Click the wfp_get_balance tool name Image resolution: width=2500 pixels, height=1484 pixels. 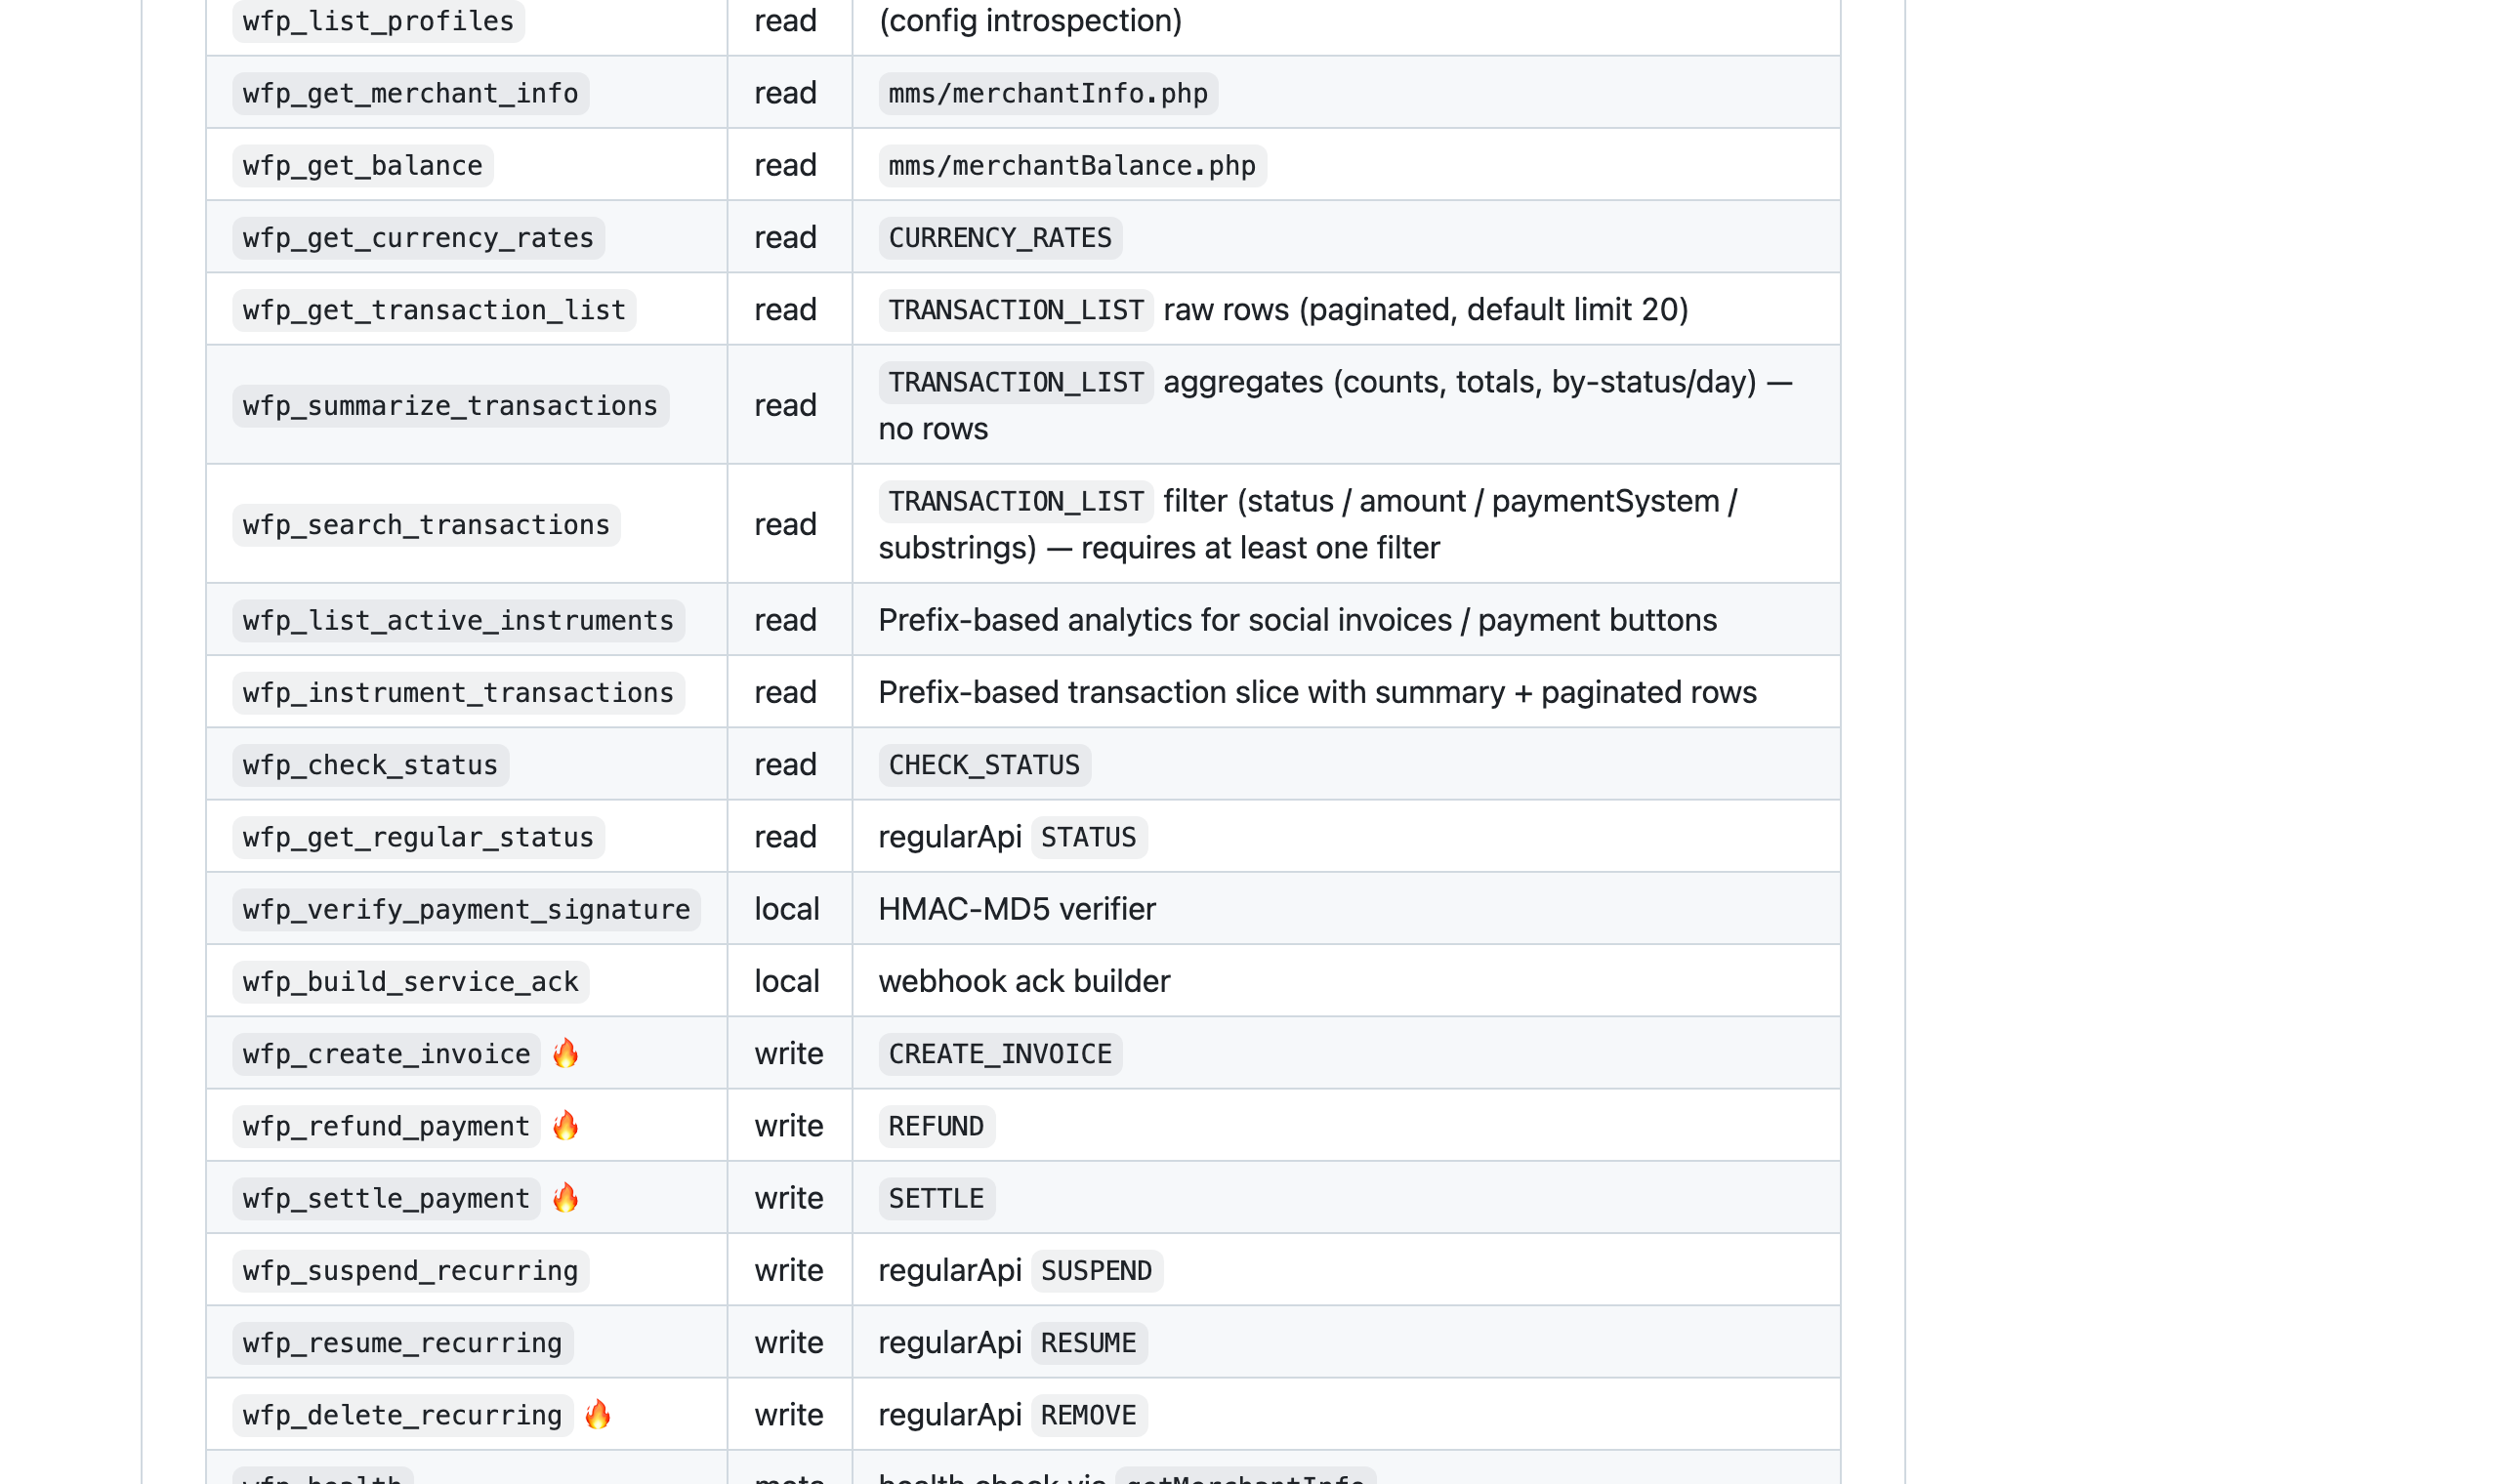tap(363, 165)
